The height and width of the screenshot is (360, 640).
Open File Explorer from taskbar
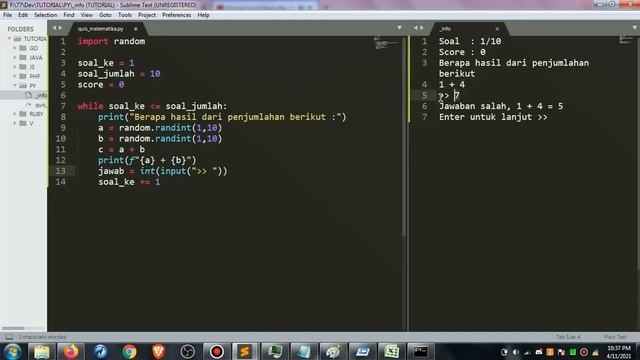tap(42, 351)
